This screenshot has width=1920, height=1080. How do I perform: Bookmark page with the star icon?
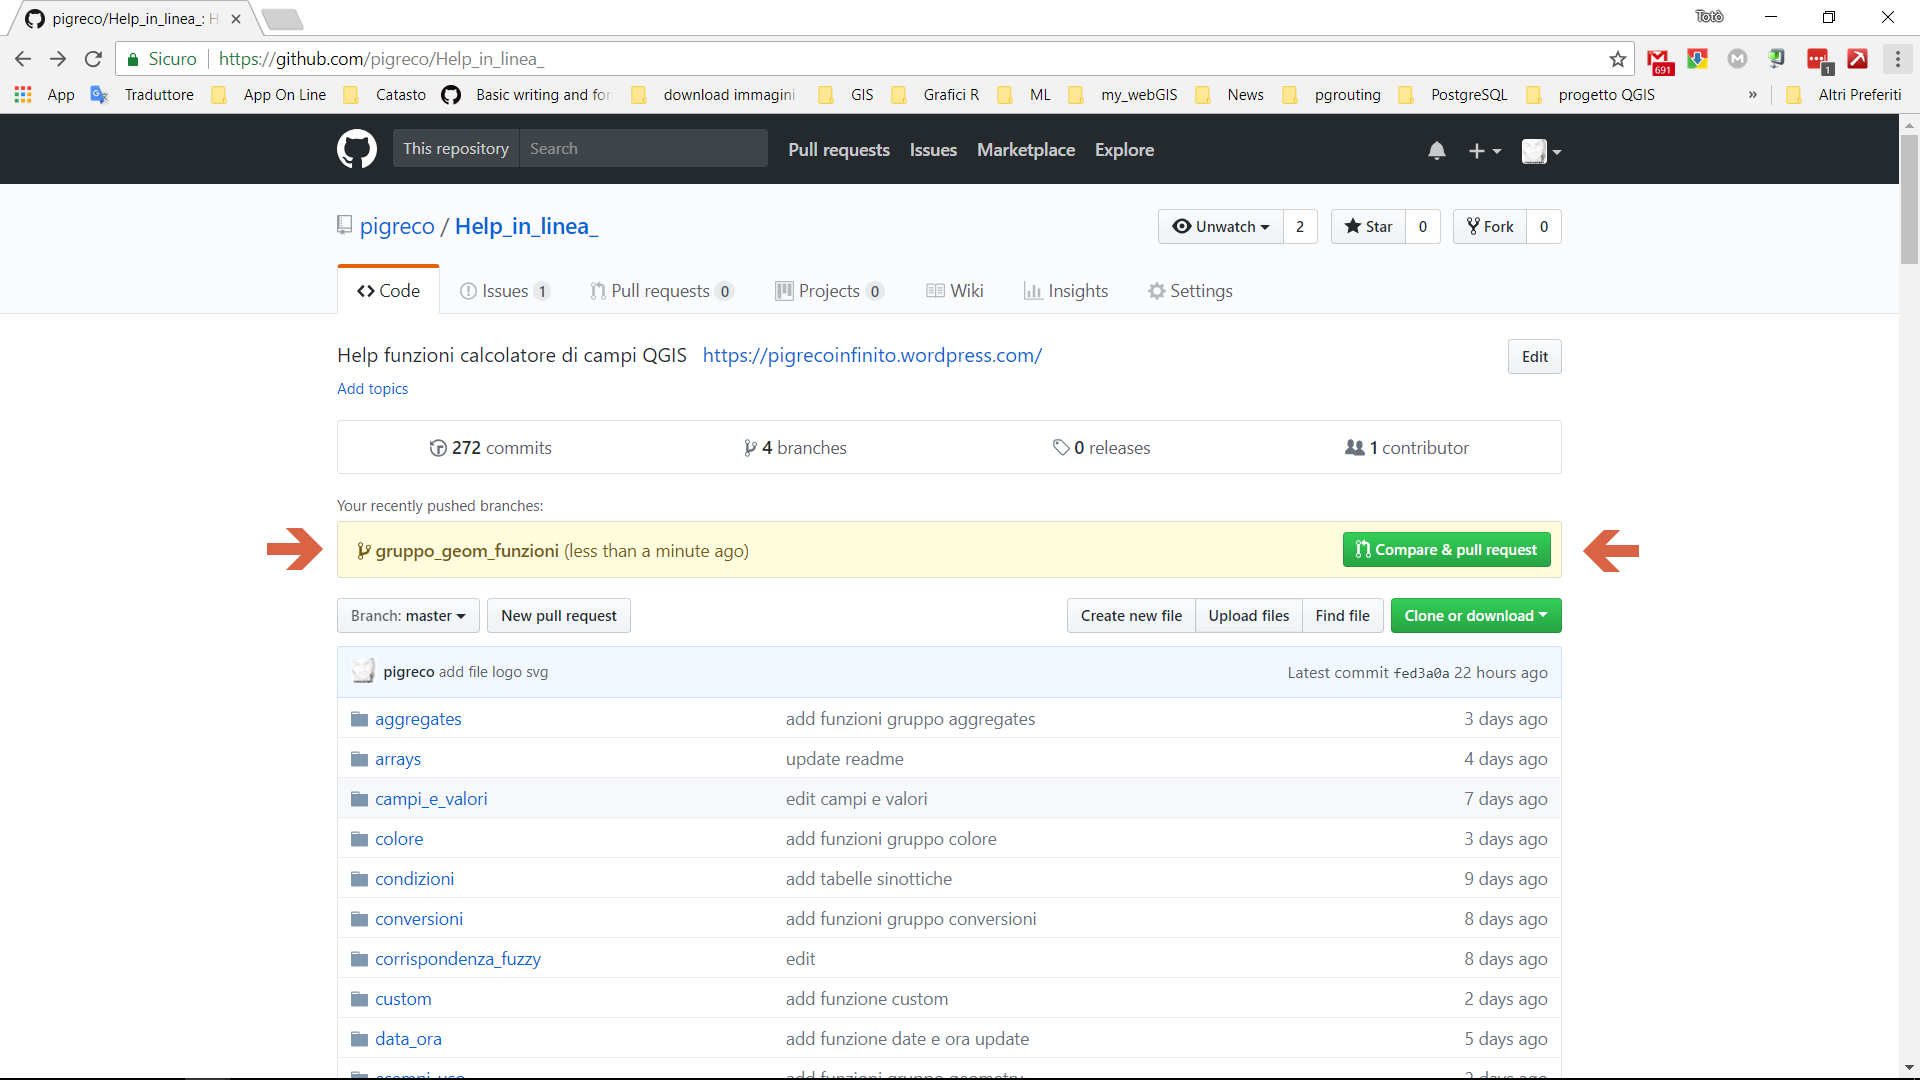point(1617,59)
